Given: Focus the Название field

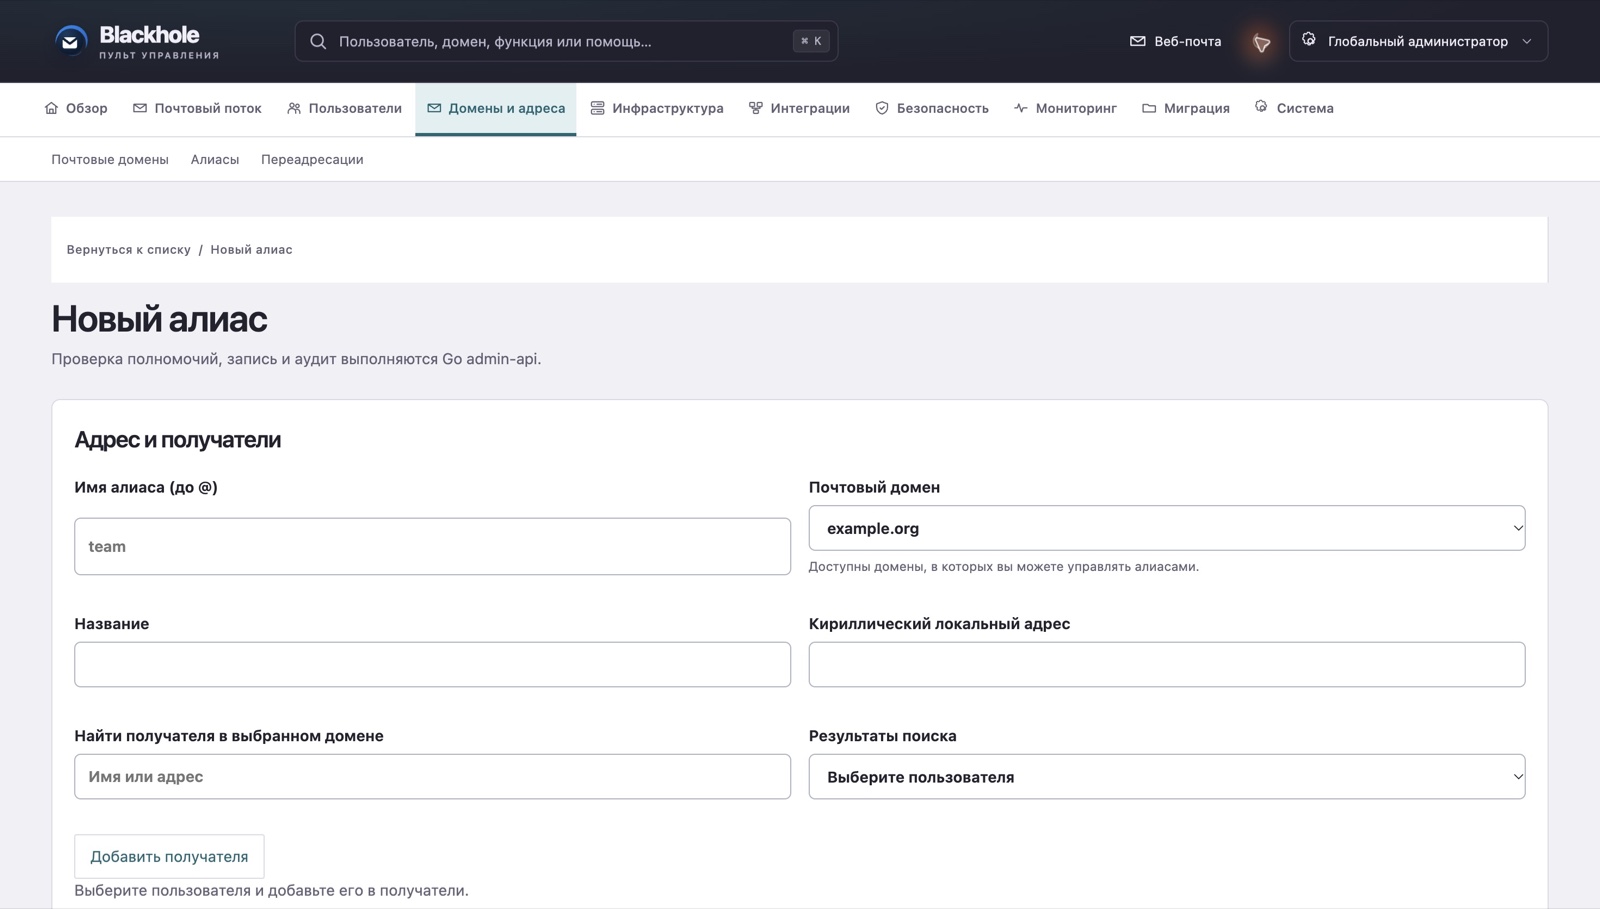Looking at the screenshot, I should tap(432, 664).
